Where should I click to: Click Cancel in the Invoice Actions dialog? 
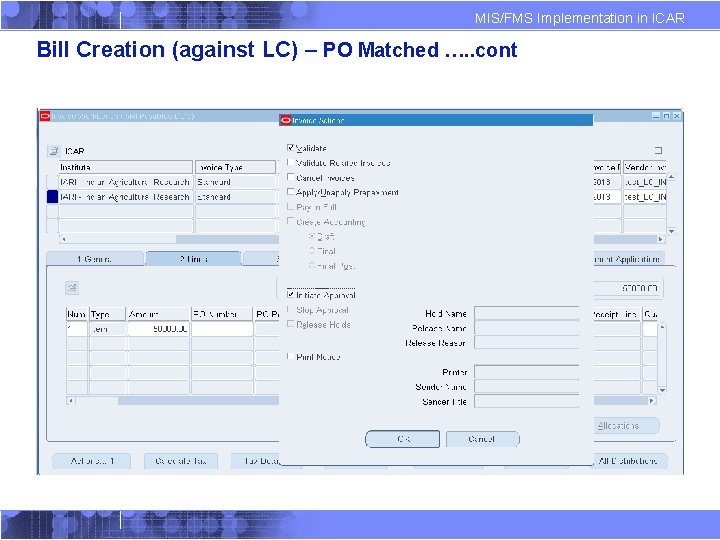click(x=483, y=439)
